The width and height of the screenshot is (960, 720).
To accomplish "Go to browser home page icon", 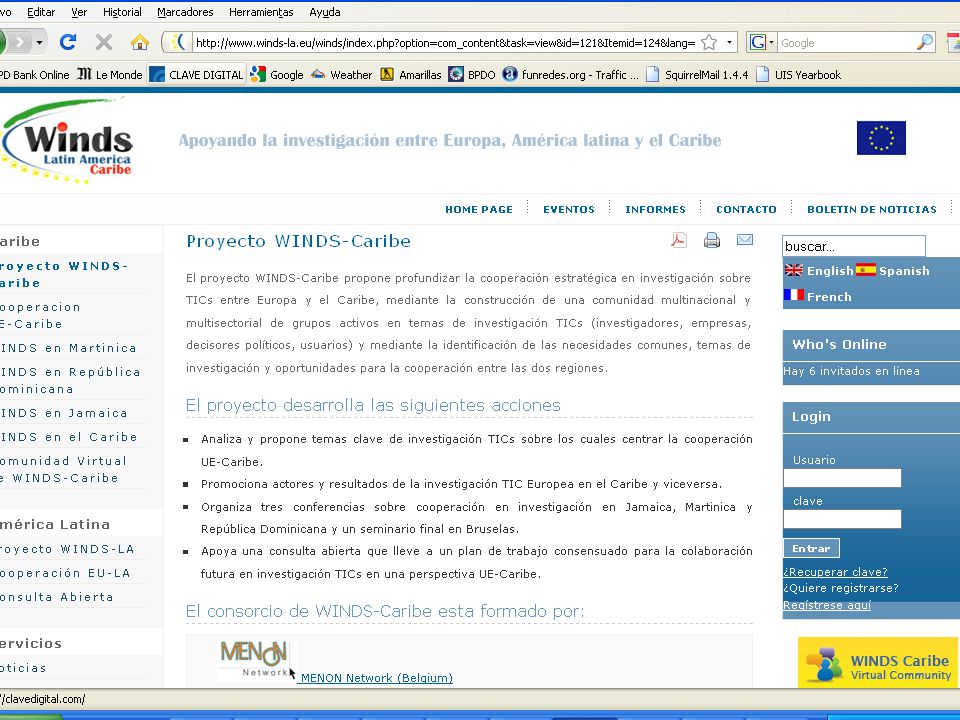I will 140,42.
